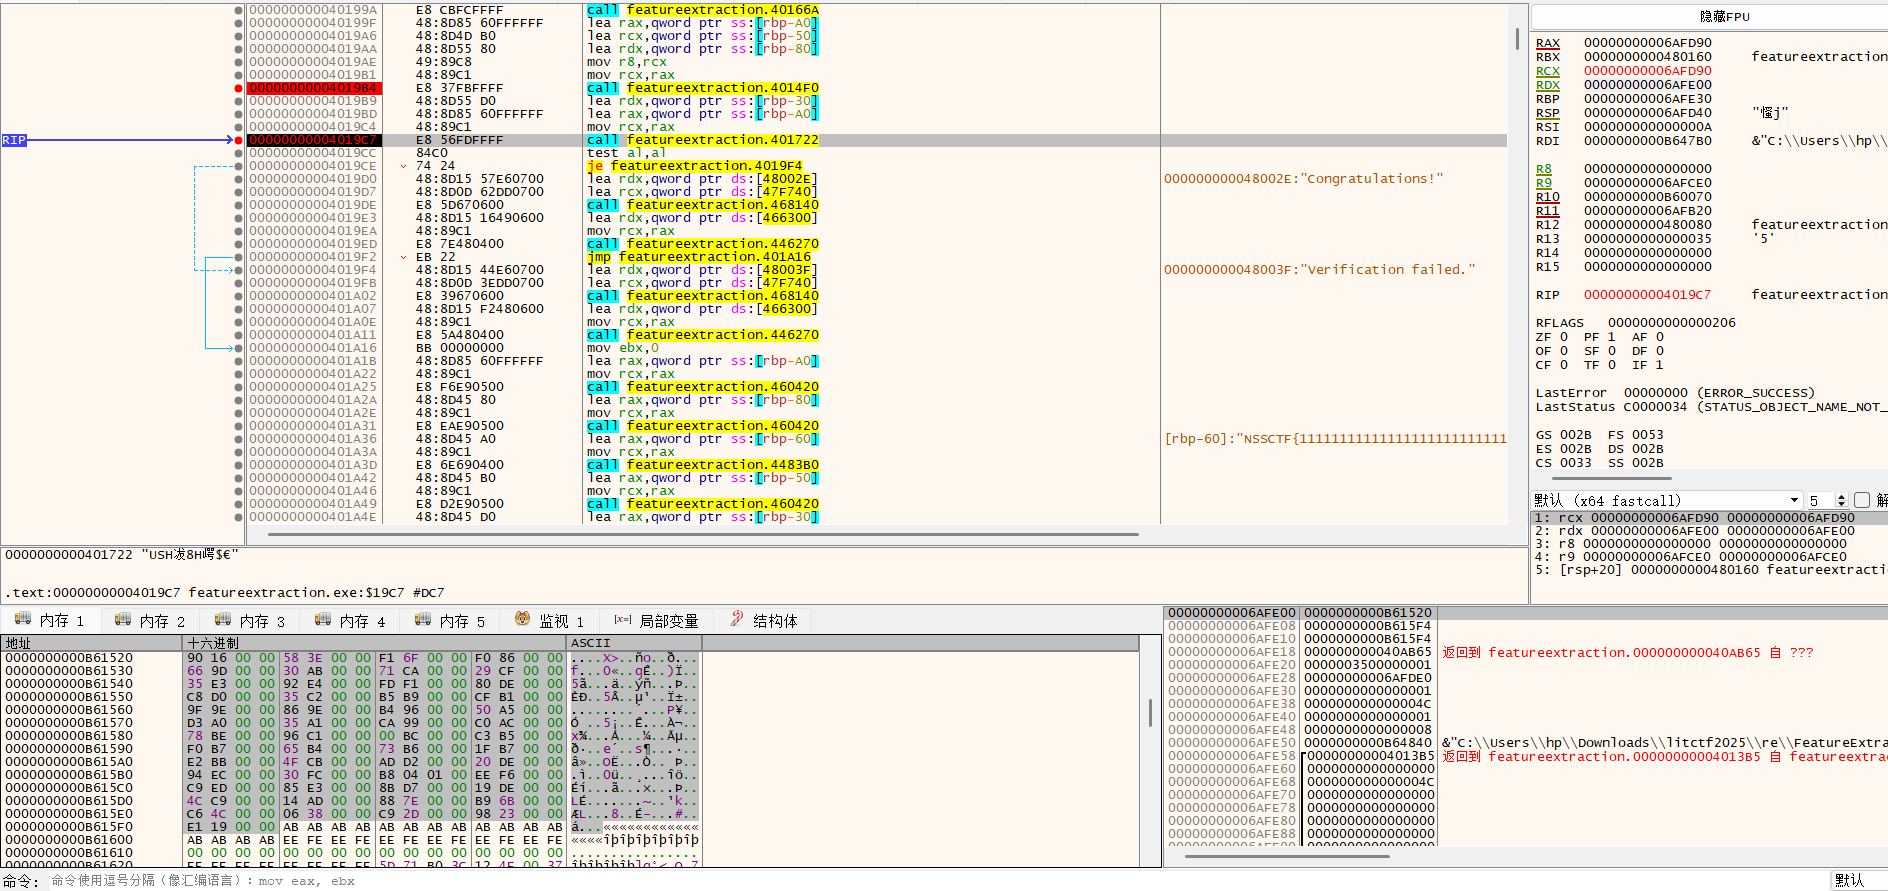Image resolution: width=1888 pixels, height=891 pixels.
Task: Click breakpoint bullet at address 4019DE
Action: [x=238, y=205]
